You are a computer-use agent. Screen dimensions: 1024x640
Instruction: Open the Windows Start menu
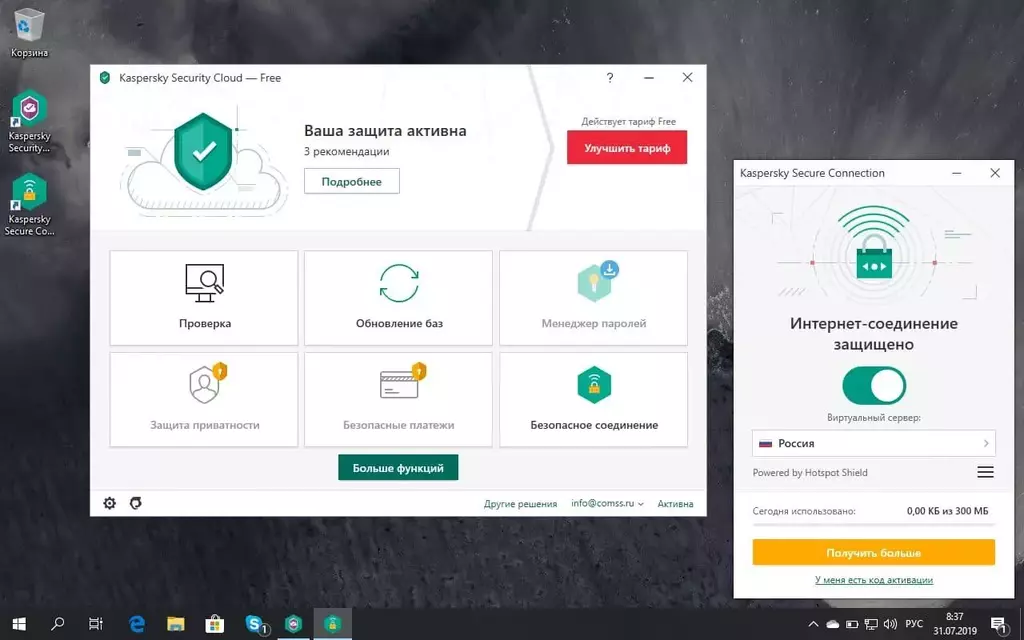(19, 624)
